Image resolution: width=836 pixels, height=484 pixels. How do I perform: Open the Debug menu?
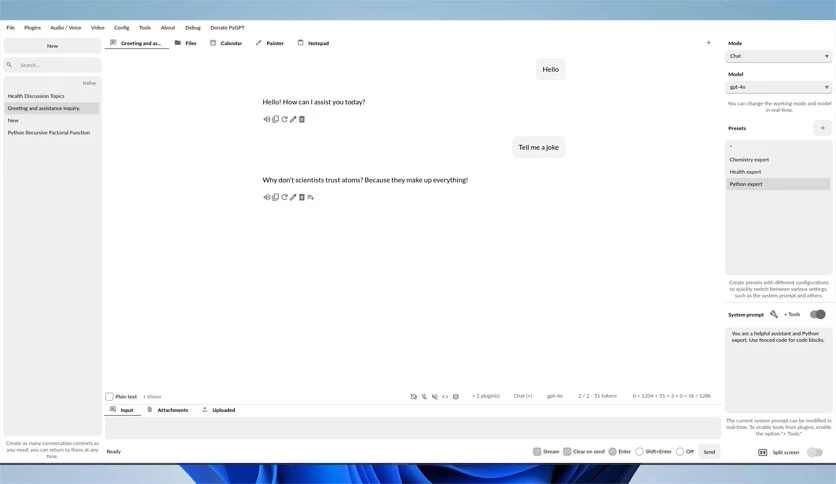pos(193,28)
